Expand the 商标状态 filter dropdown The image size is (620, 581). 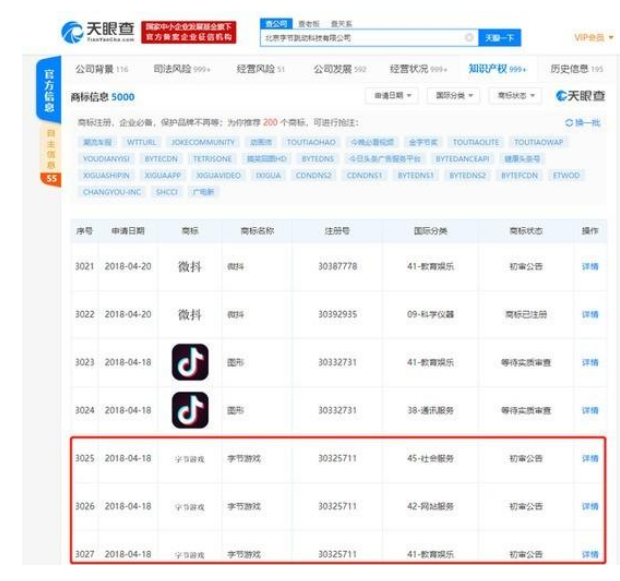[x=515, y=96]
